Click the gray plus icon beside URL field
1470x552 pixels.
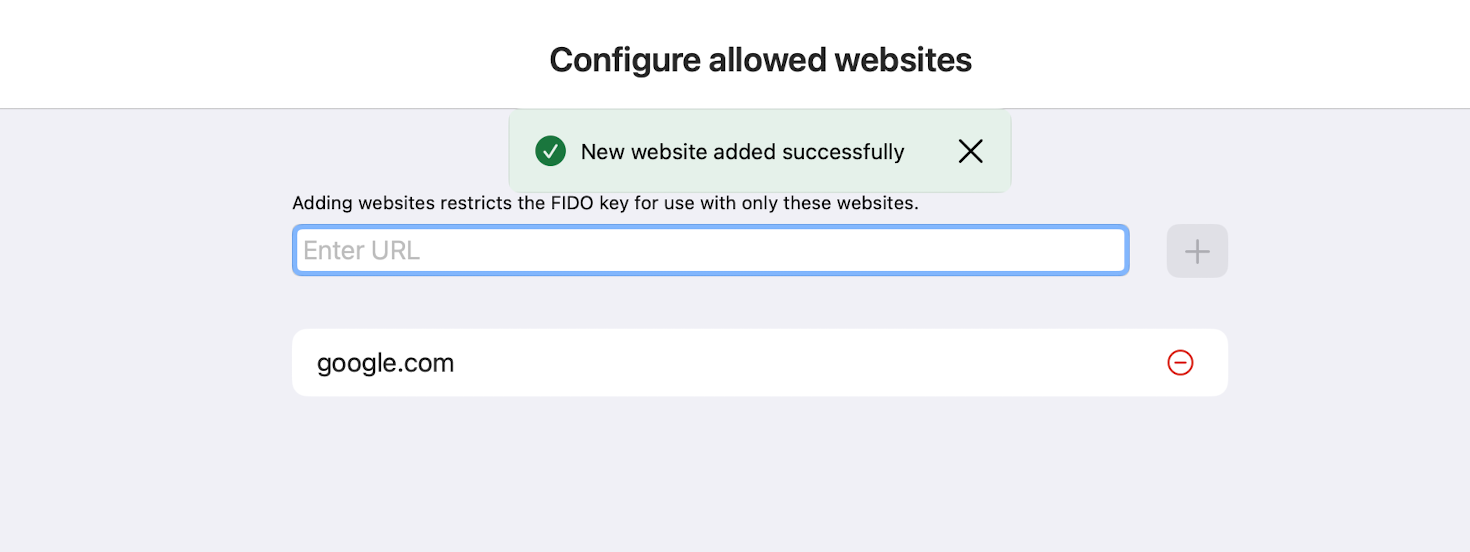(1197, 251)
